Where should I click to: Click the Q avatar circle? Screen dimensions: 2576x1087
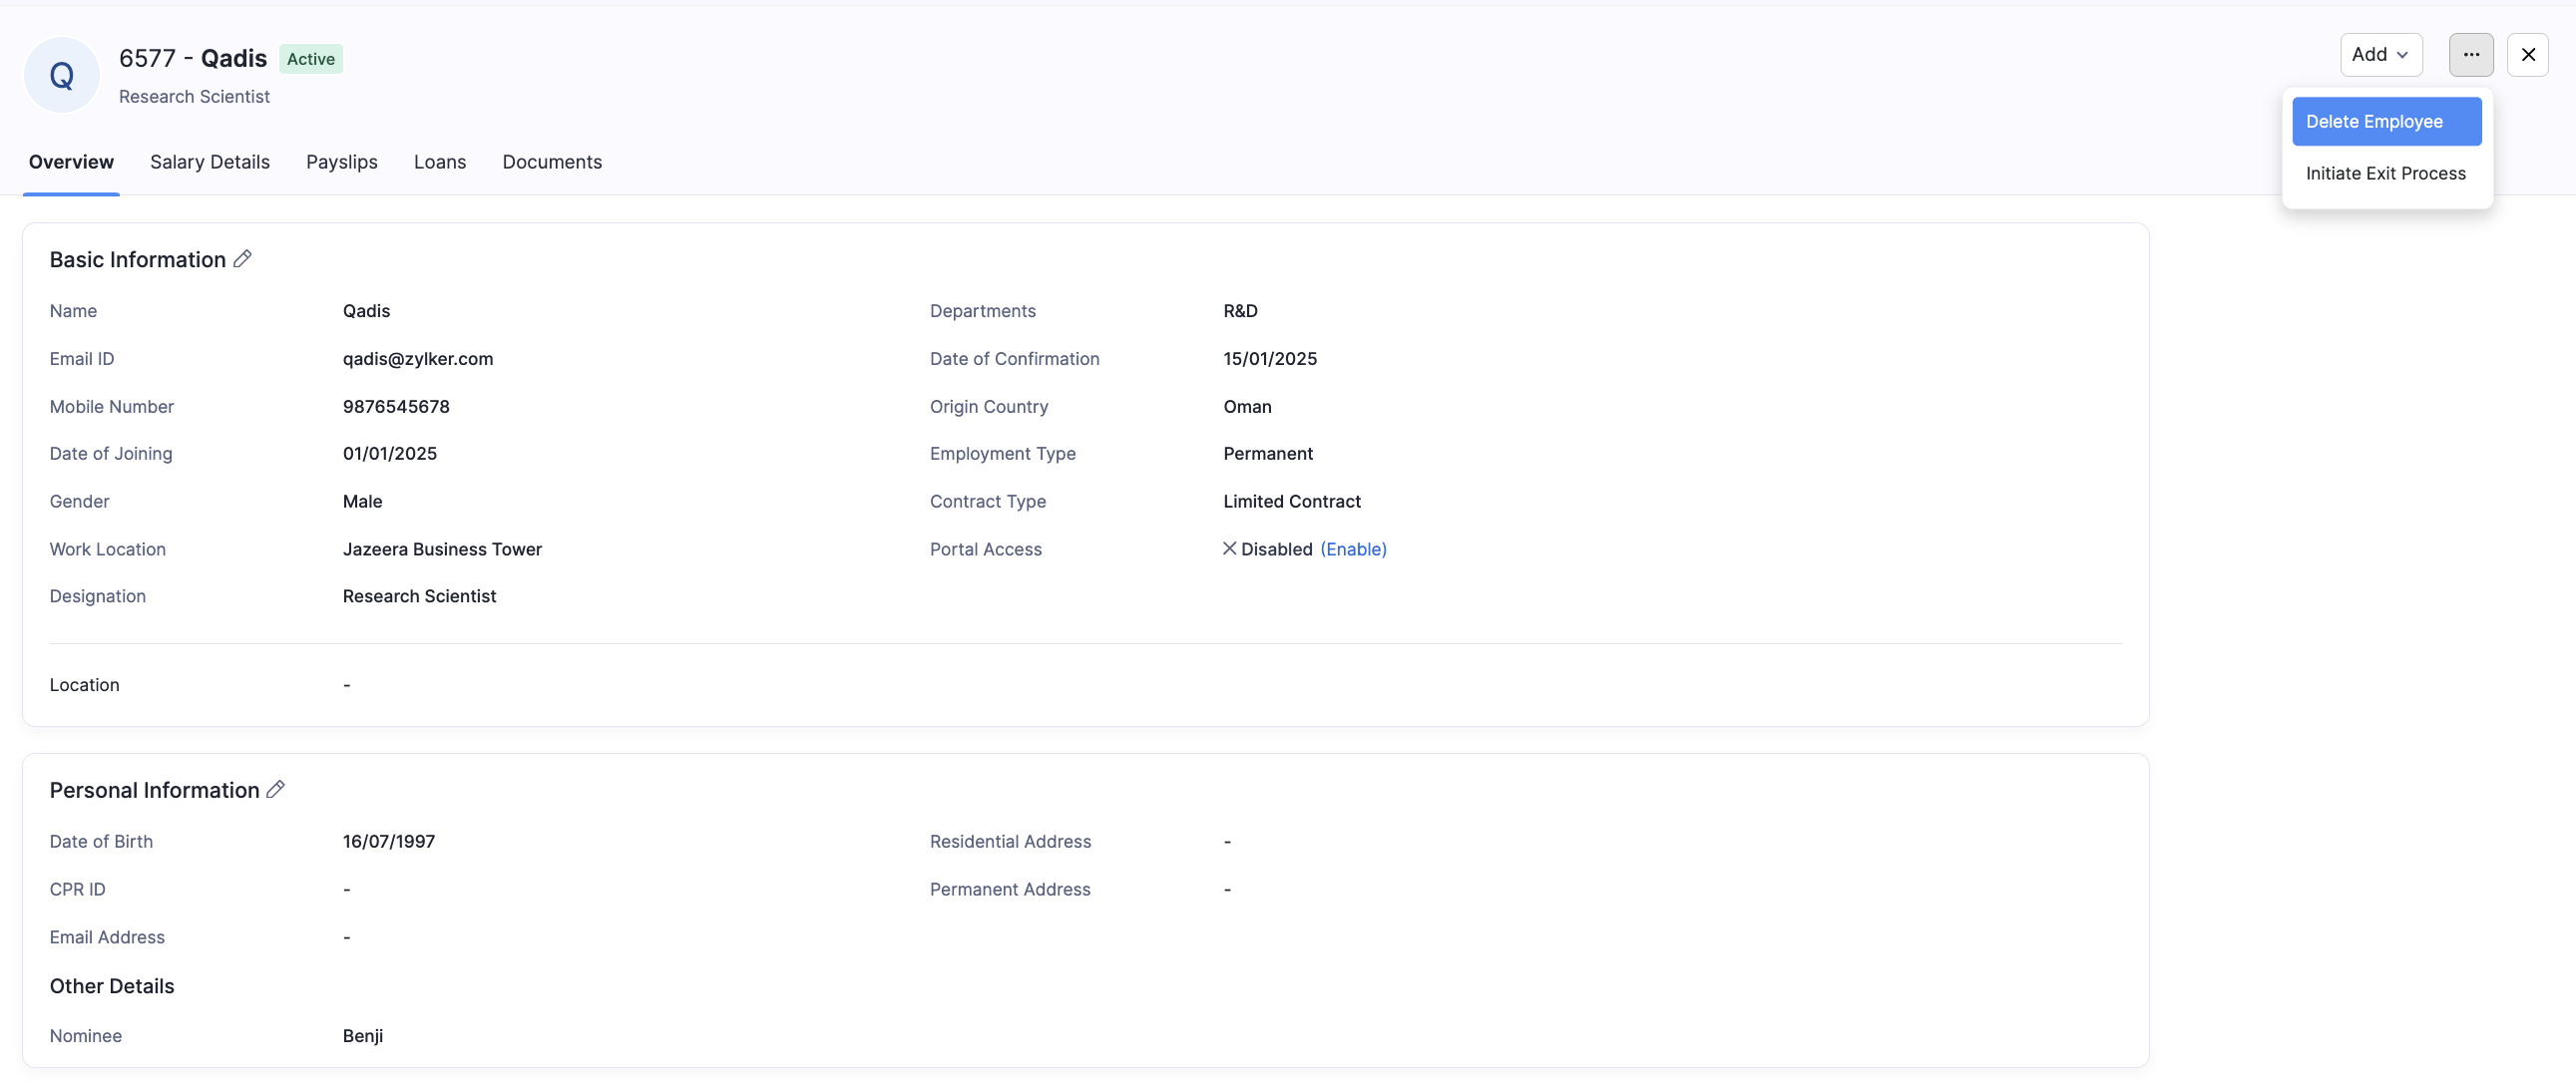click(62, 75)
